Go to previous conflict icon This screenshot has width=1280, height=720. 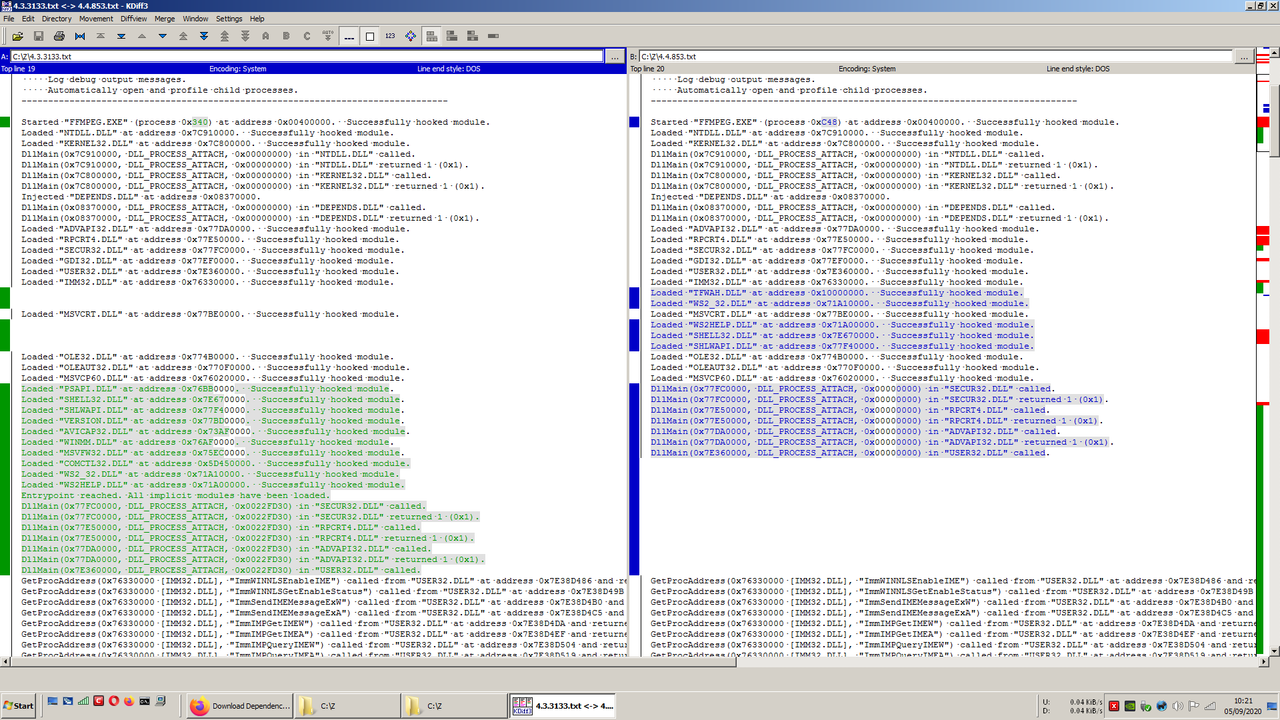183,36
